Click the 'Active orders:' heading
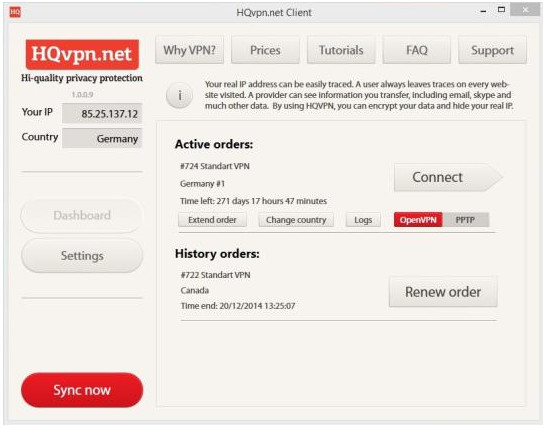 pyautogui.click(x=214, y=144)
